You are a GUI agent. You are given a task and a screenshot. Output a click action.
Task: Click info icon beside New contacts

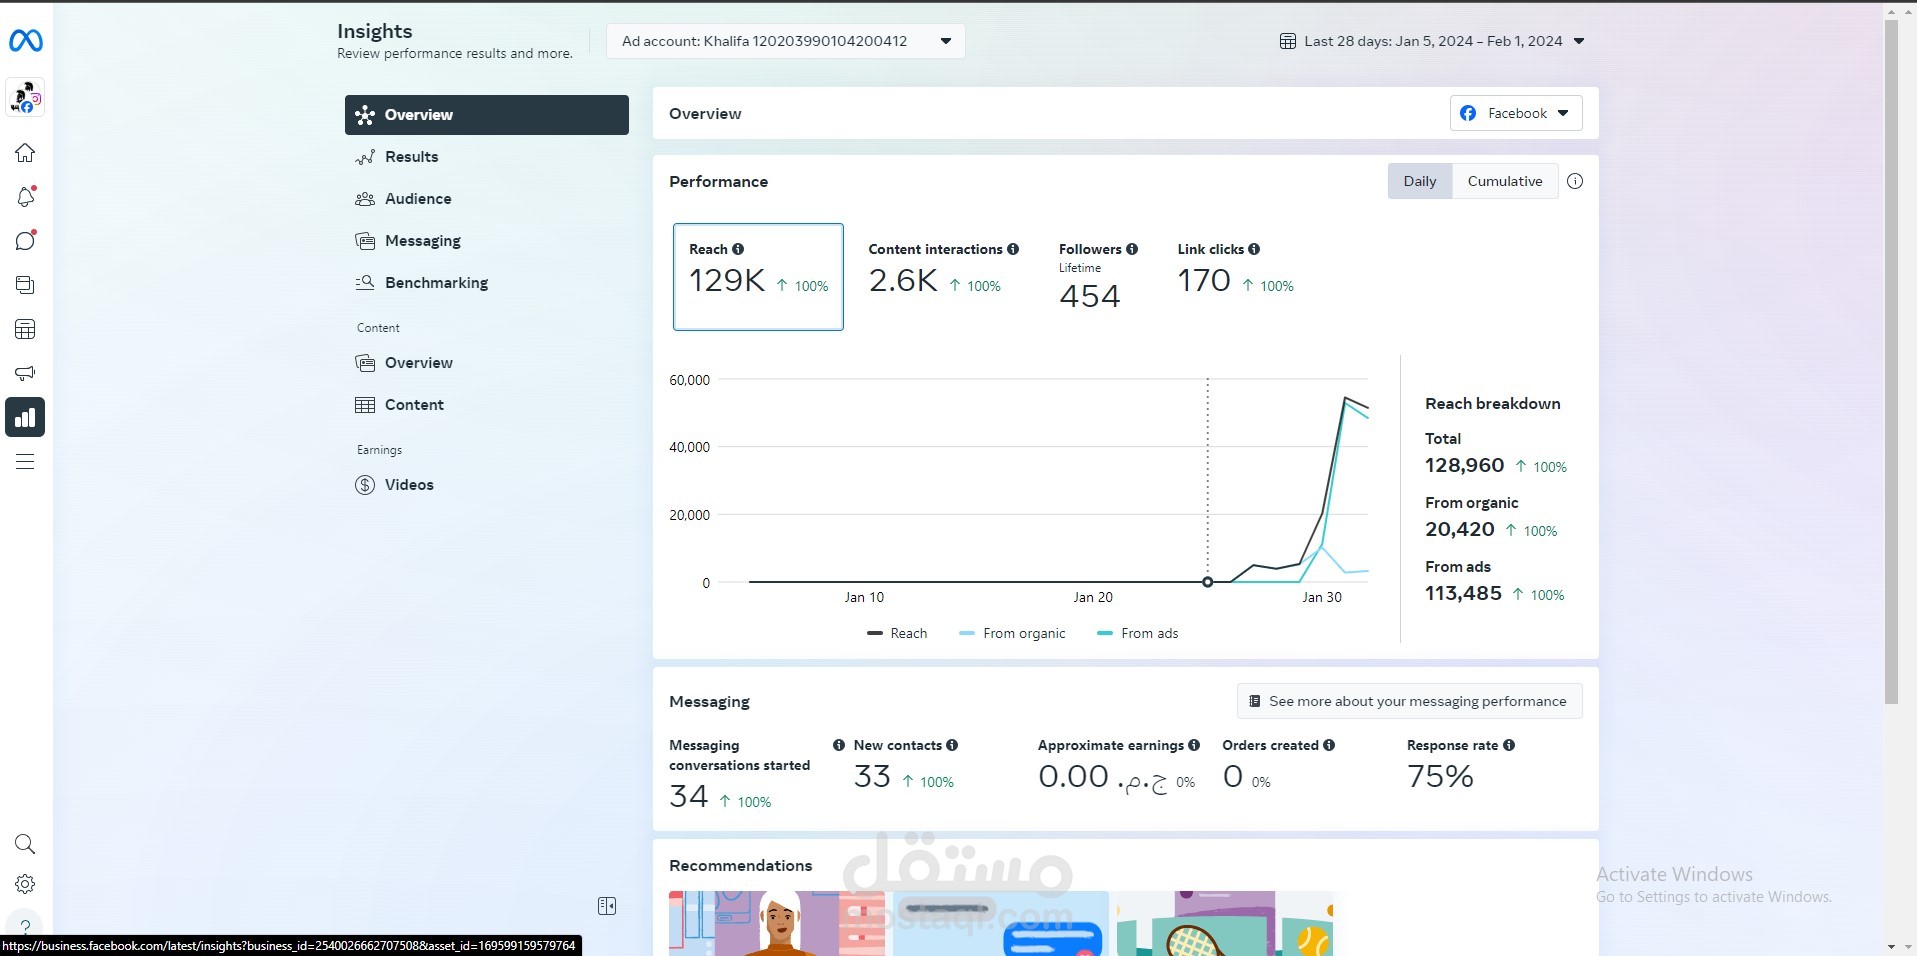952,745
